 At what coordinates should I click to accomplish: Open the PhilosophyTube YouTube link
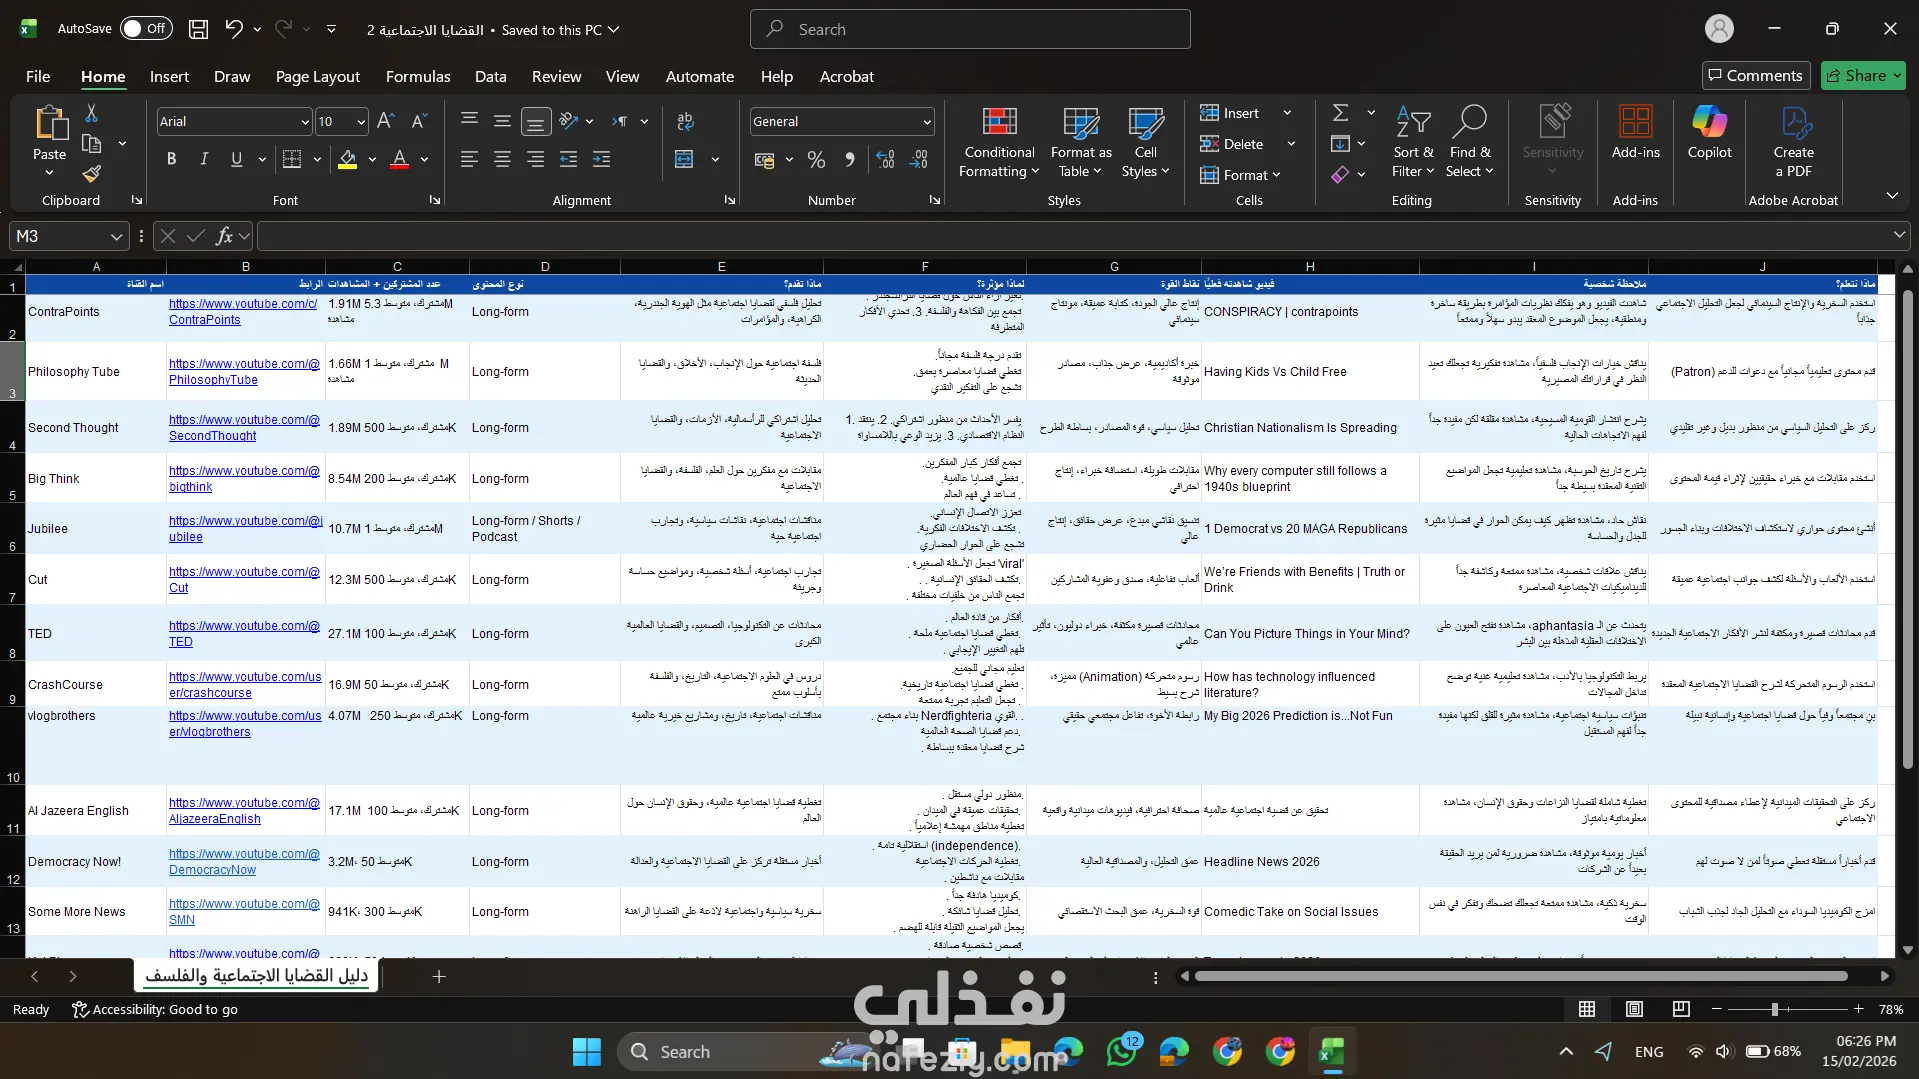[244, 372]
